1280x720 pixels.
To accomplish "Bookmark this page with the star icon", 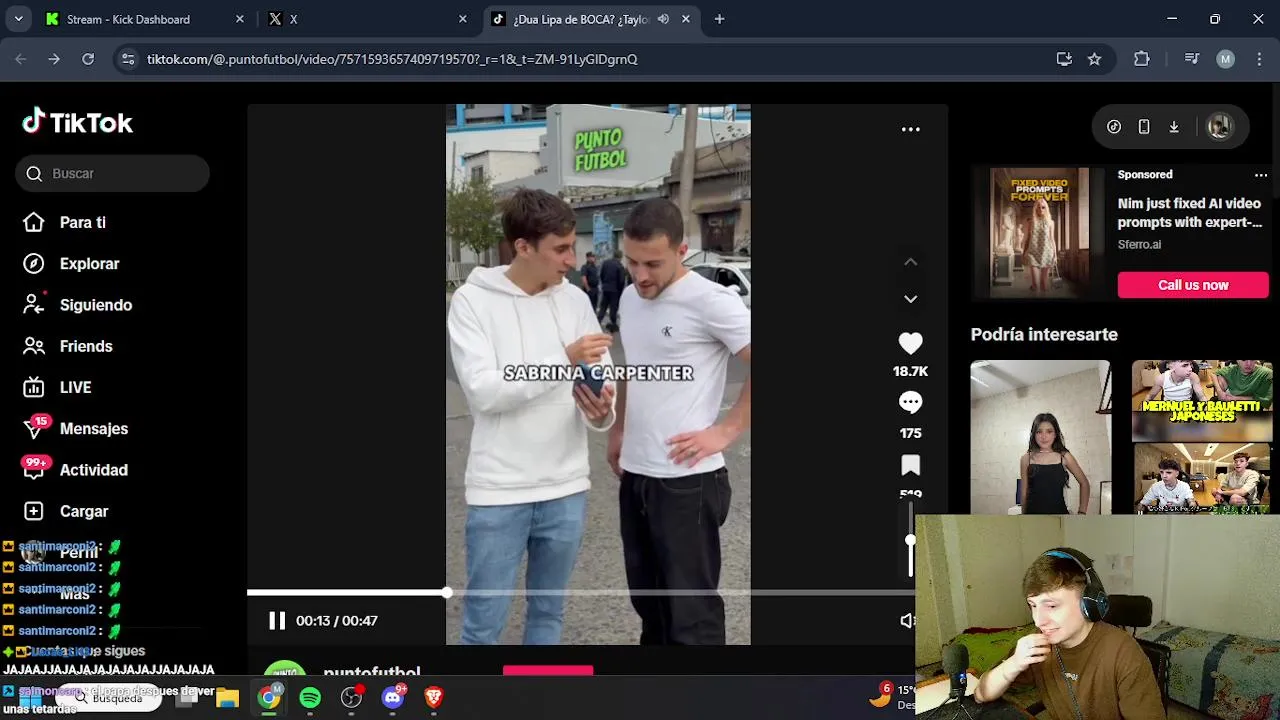I will coord(1095,59).
